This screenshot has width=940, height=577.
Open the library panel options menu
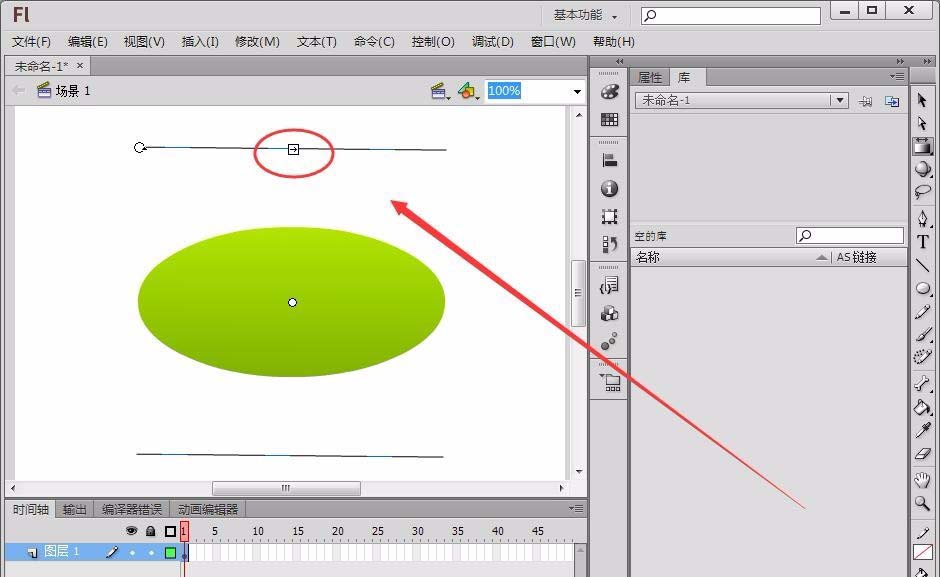pos(897,76)
